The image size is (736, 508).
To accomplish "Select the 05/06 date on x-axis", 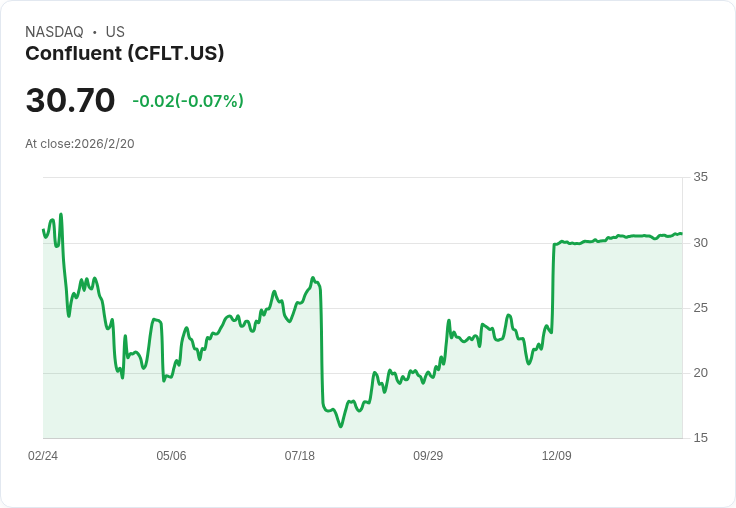I will 171,456.
